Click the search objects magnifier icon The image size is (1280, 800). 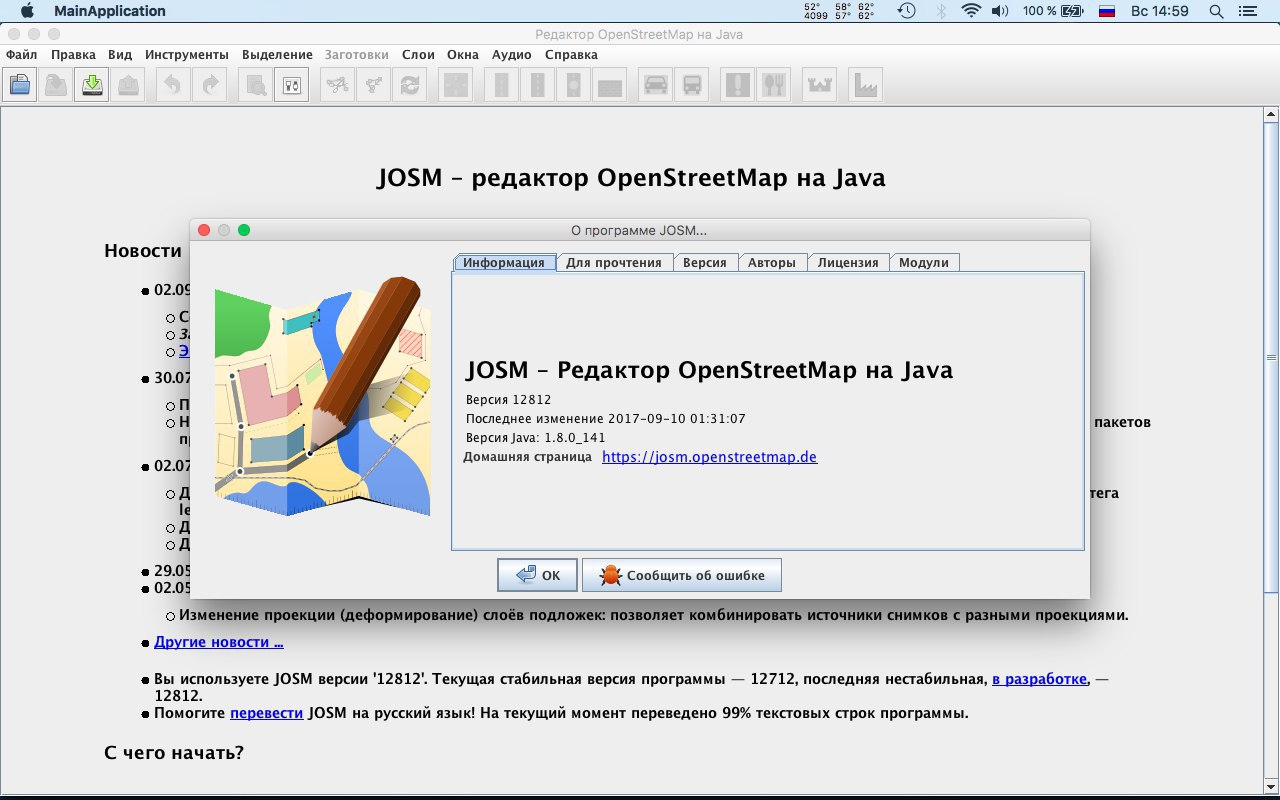click(255, 85)
